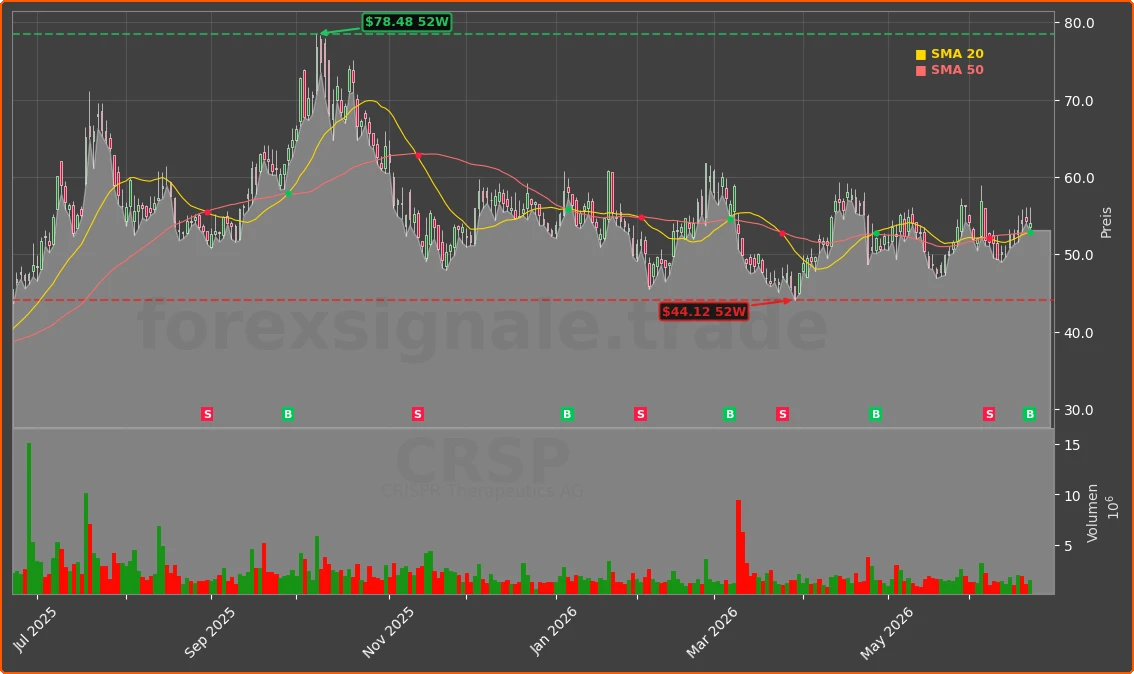Click the $44.12 52W low label
The image size is (1134, 674).
click(704, 312)
